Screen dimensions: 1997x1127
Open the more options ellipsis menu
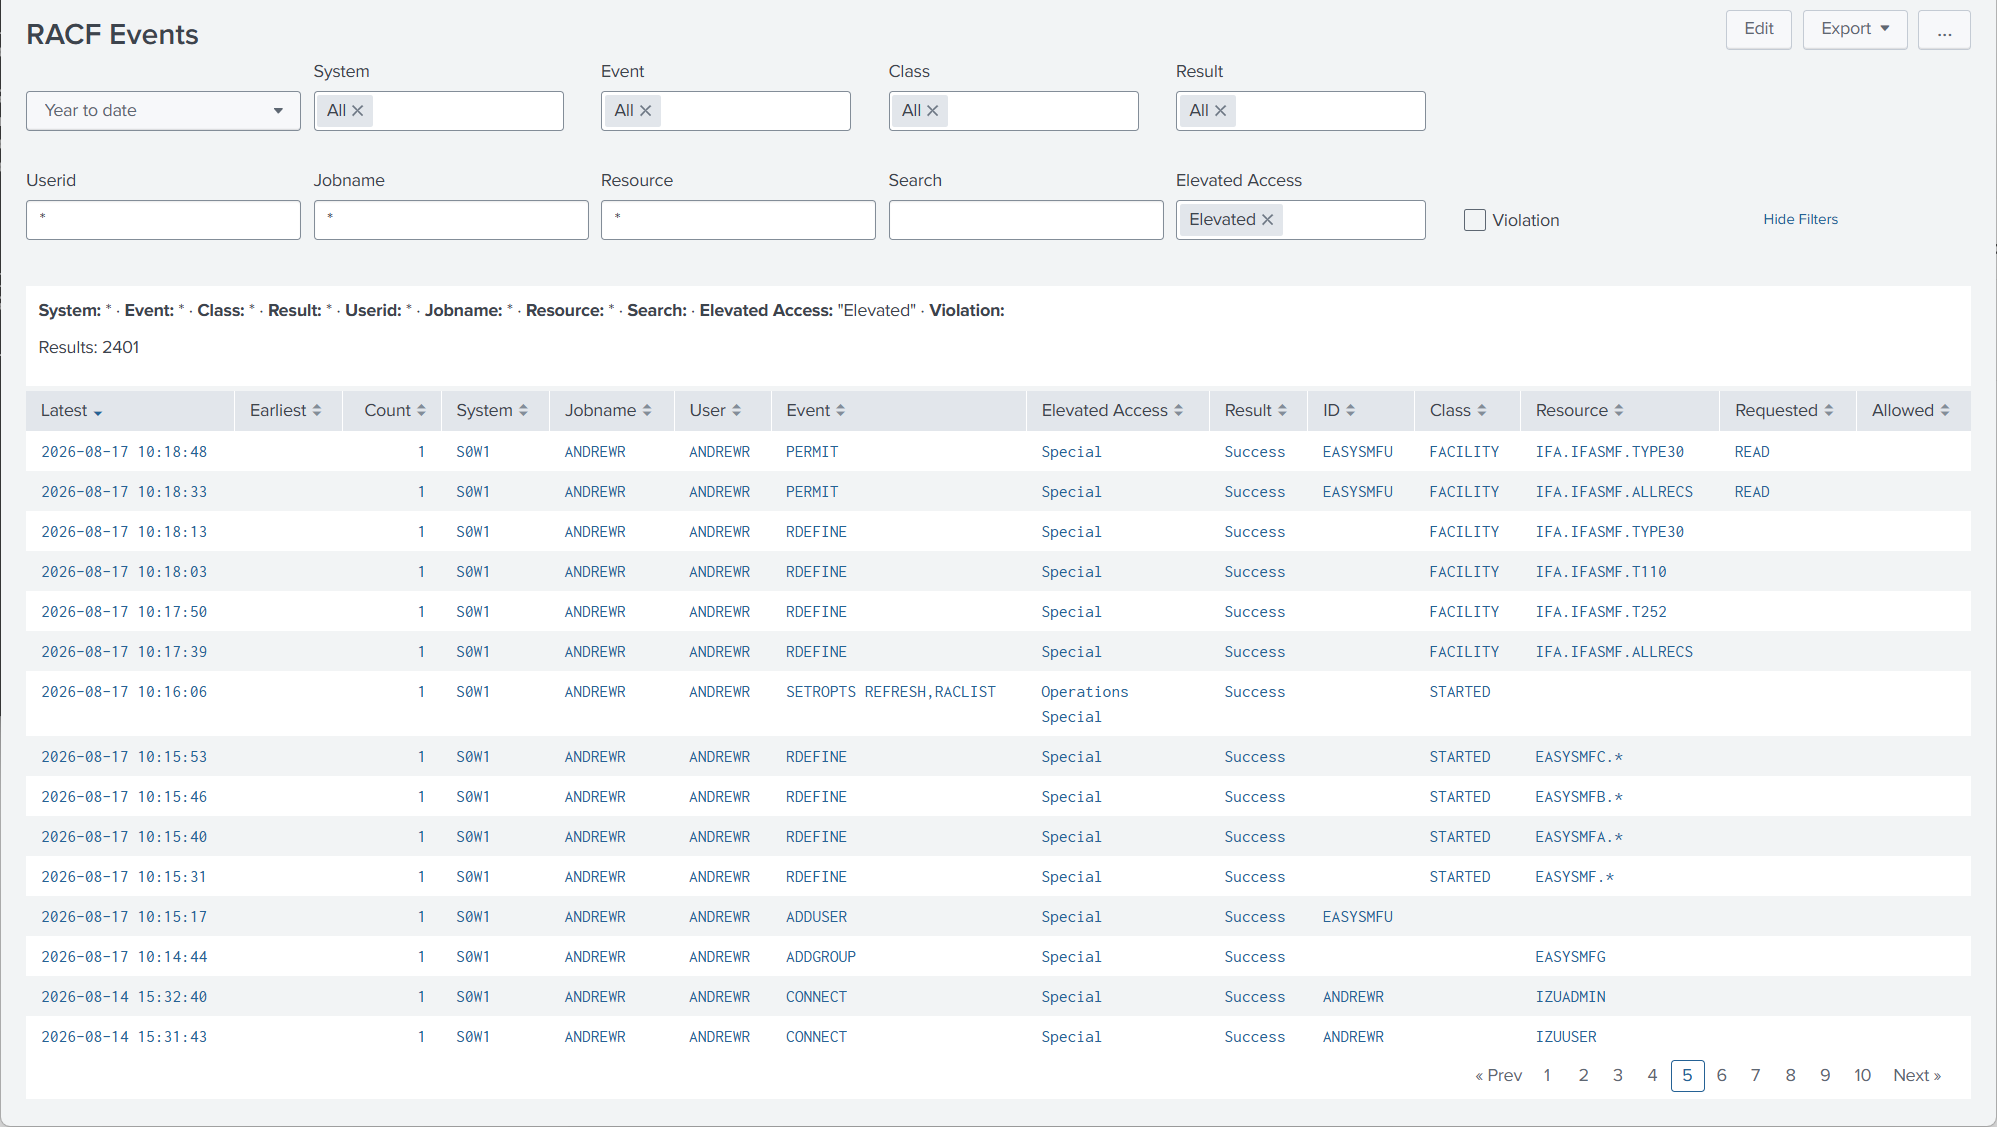click(x=1944, y=29)
